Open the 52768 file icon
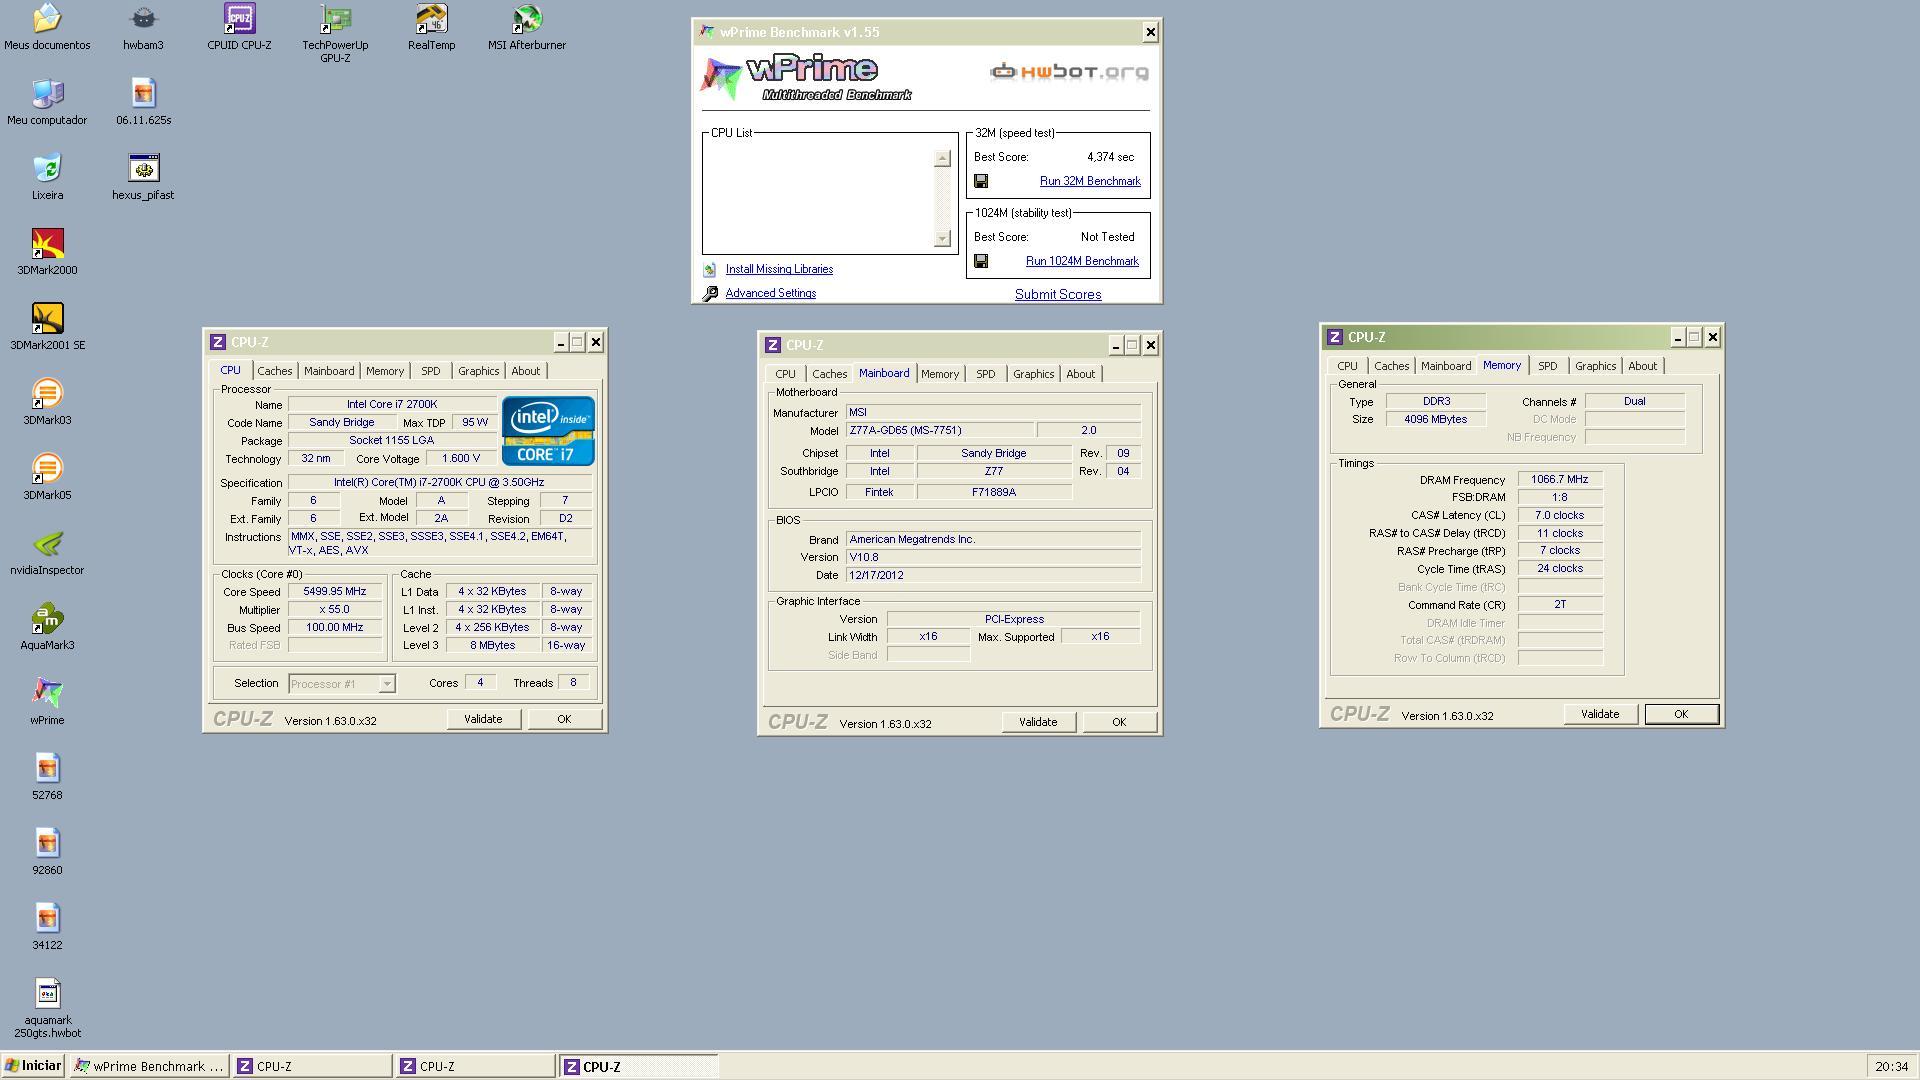This screenshot has width=1920, height=1080. tap(47, 777)
